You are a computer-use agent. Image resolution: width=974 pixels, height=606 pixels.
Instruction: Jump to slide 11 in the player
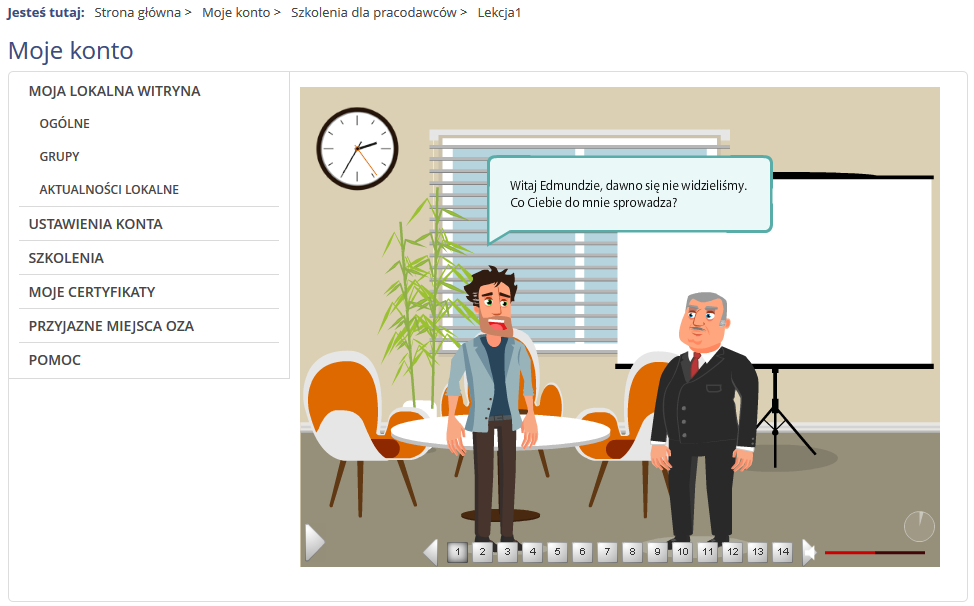(708, 552)
